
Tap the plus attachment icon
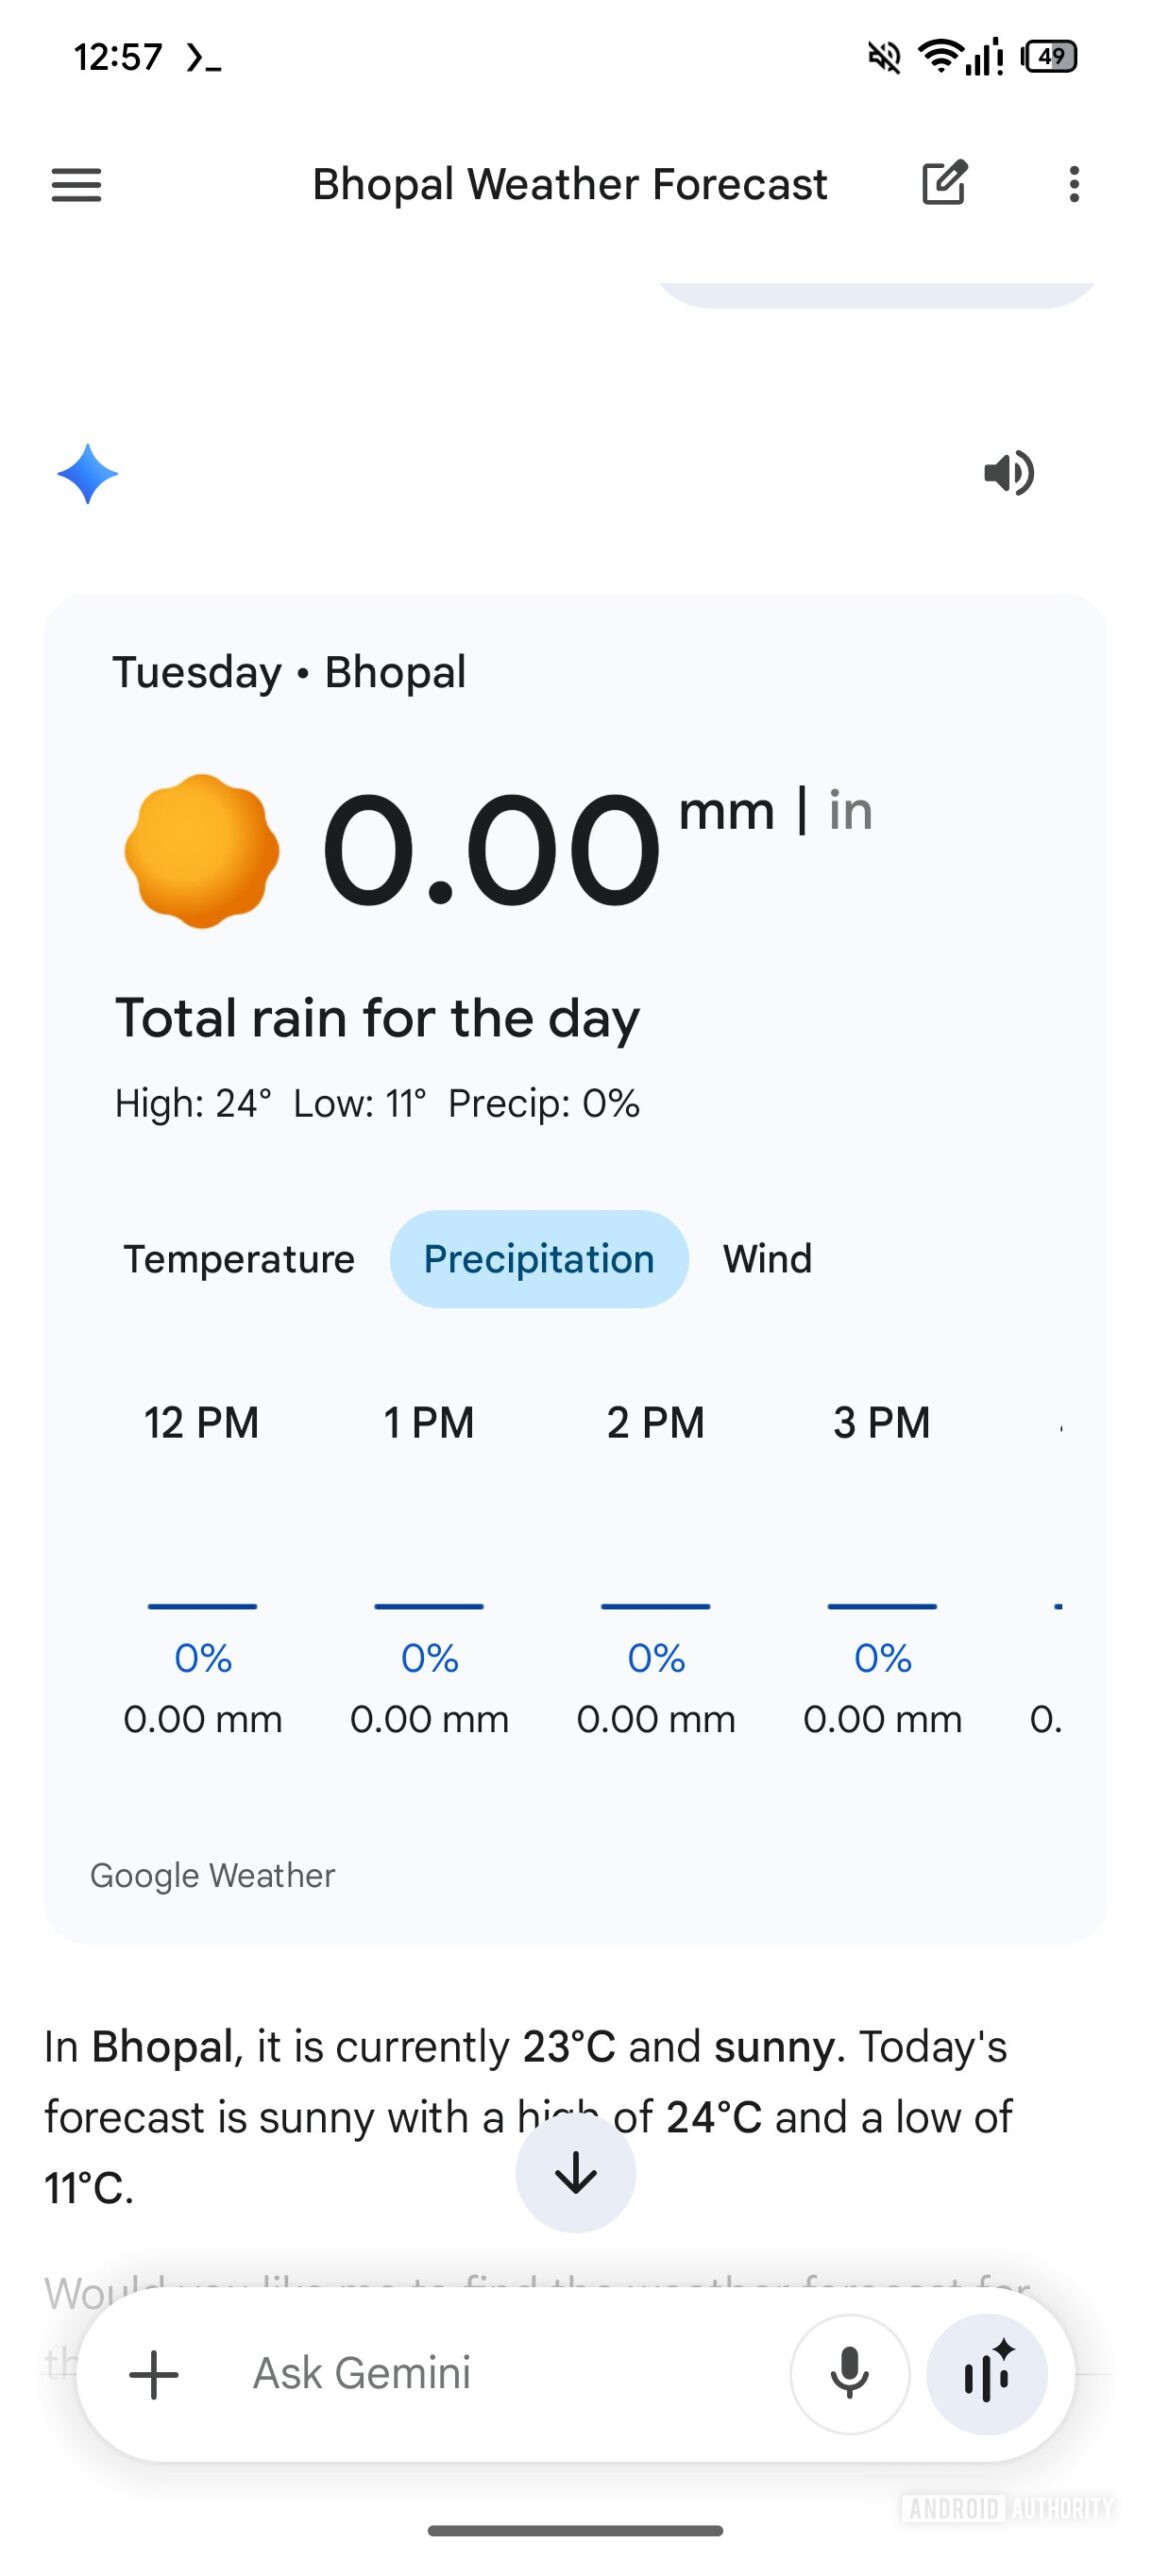(154, 2374)
